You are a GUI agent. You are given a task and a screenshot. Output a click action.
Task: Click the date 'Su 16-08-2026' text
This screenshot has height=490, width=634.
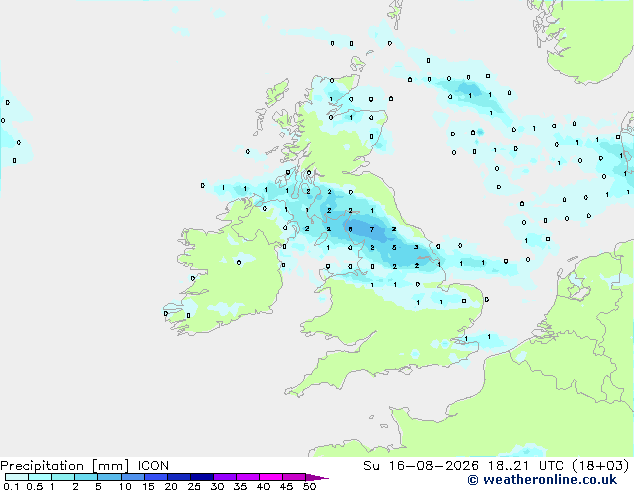[421, 466]
